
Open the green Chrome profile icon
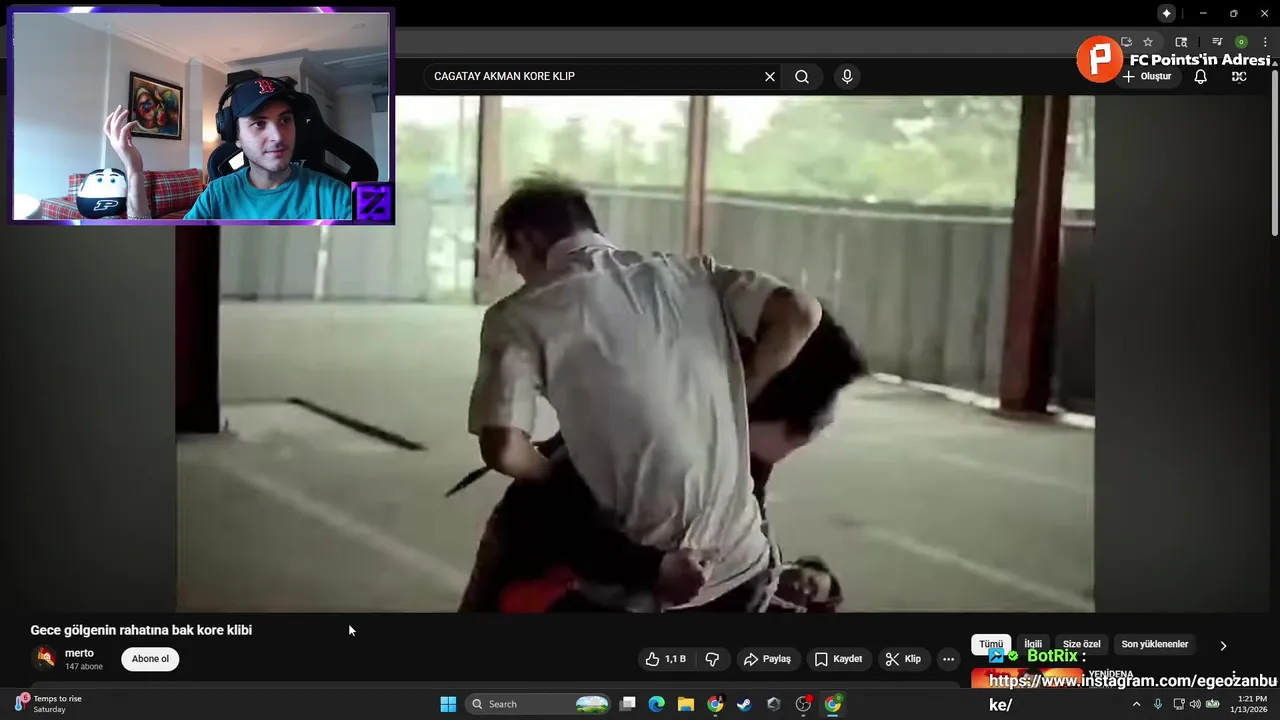point(1241,42)
